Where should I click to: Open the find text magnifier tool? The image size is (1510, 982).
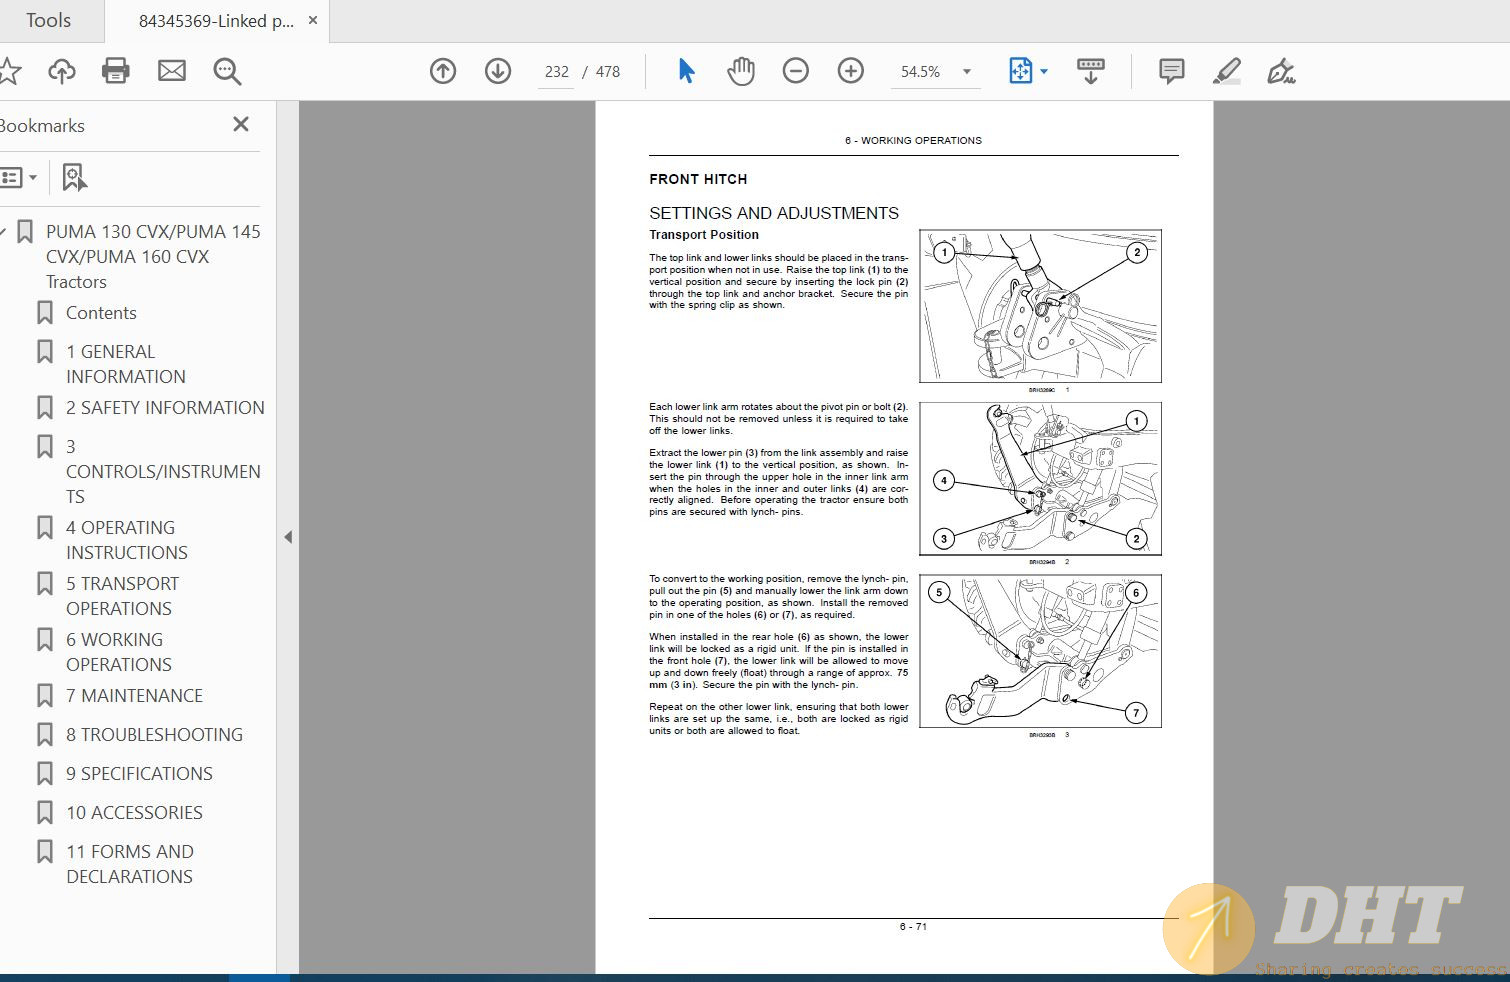point(227,71)
